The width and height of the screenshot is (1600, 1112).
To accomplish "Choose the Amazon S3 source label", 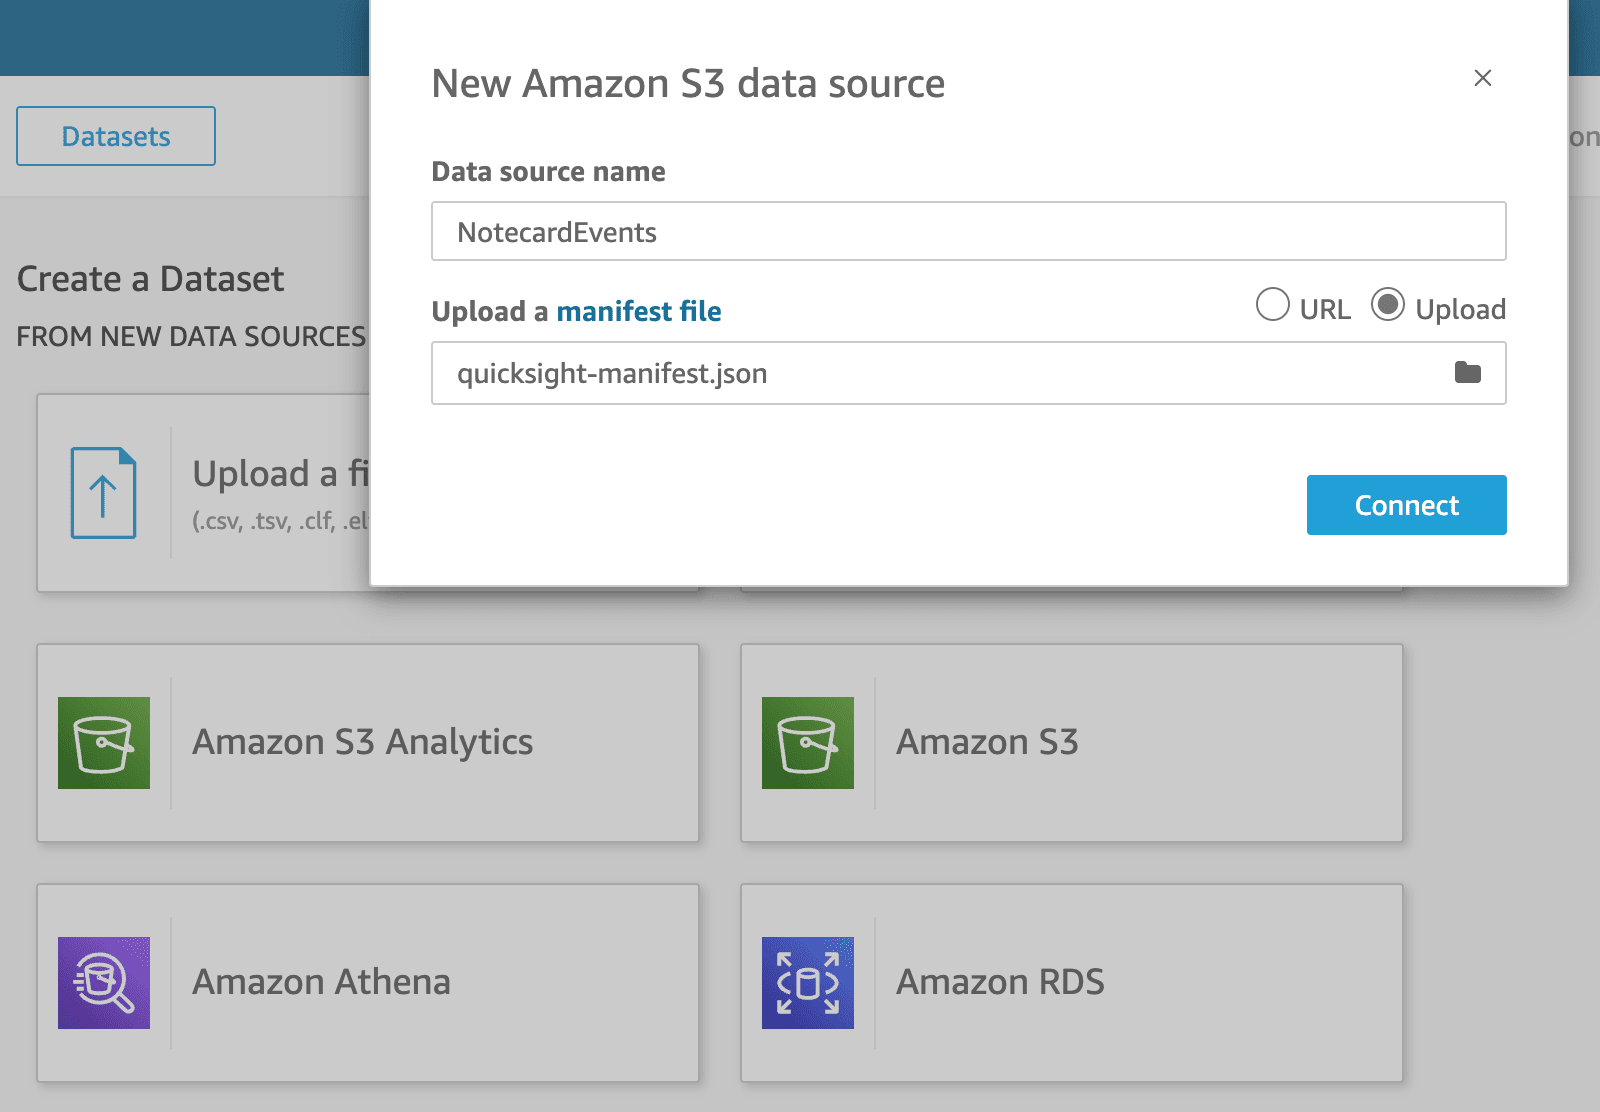I will coord(987,742).
